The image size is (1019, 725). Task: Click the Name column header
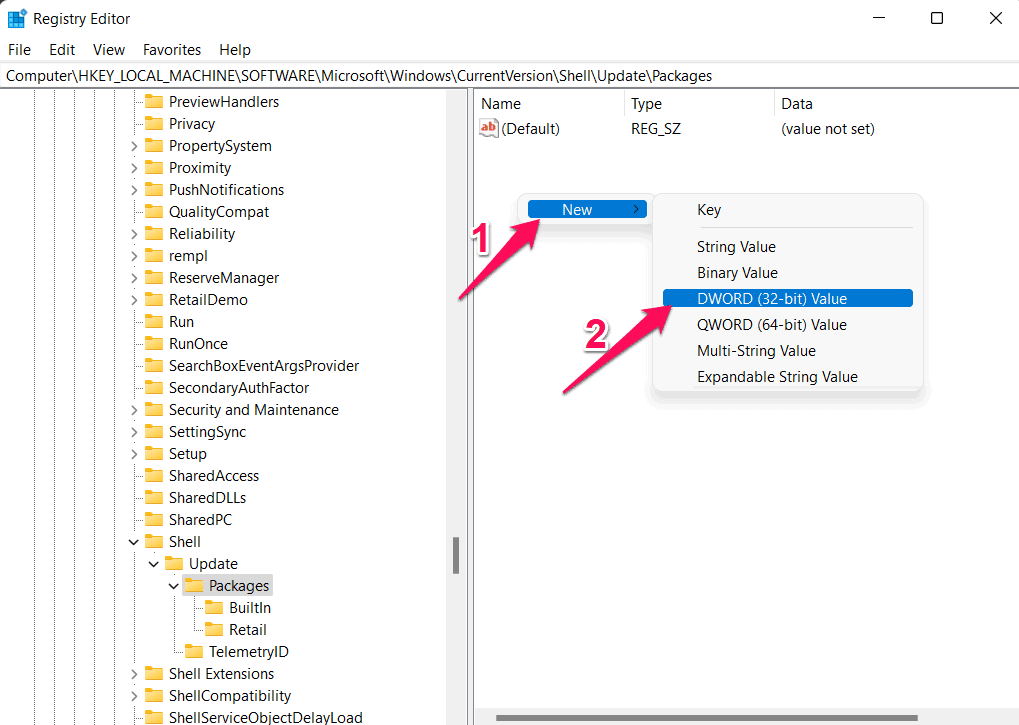coord(501,104)
